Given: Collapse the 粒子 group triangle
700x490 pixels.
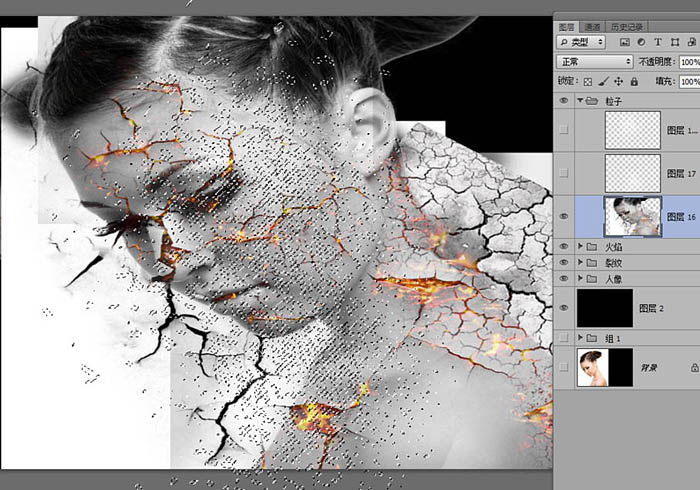Looking at the screenshot, I should coord(580,101).
